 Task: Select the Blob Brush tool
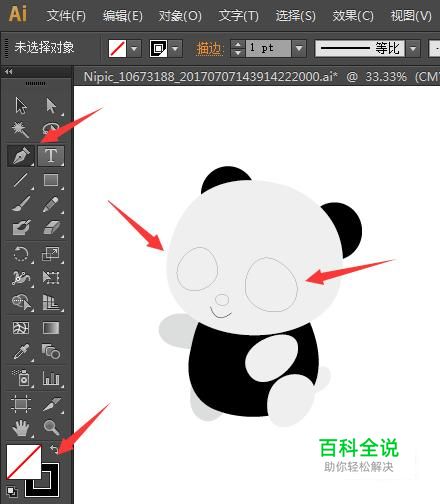(x=21, y=228)
